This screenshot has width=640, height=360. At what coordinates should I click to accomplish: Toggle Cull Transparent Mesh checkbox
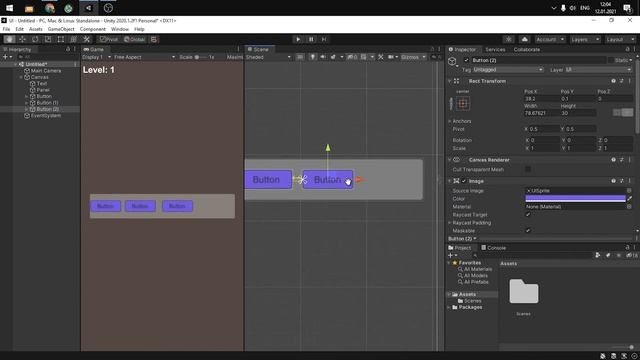click(528, 169)
